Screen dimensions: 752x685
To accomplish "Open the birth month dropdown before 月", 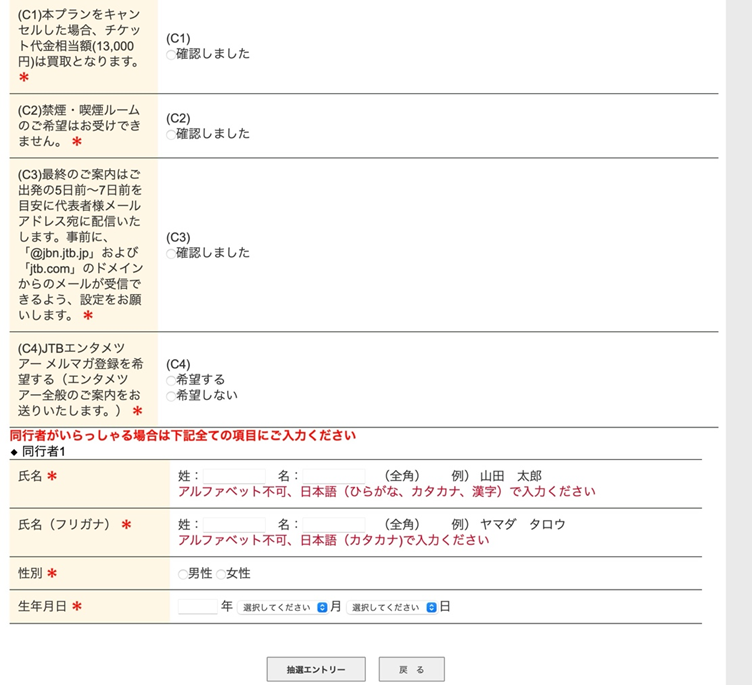I will pyautogui.click(x=283, y=607).
